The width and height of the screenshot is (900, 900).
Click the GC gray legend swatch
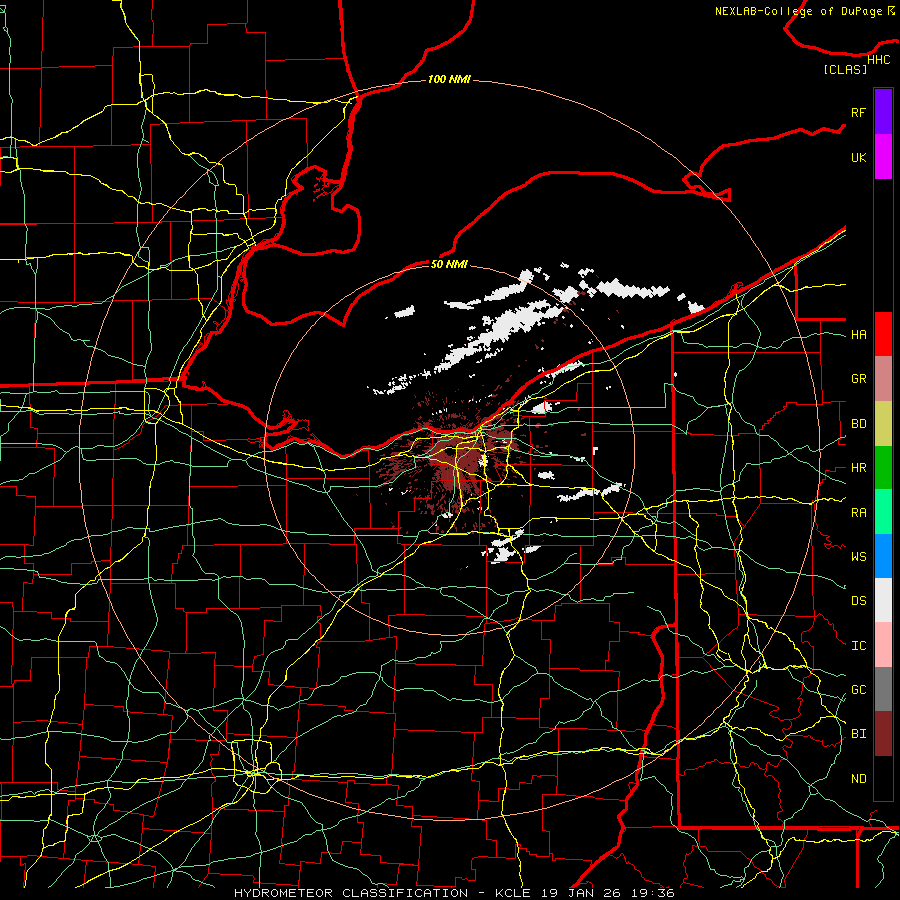pos(883,689)
